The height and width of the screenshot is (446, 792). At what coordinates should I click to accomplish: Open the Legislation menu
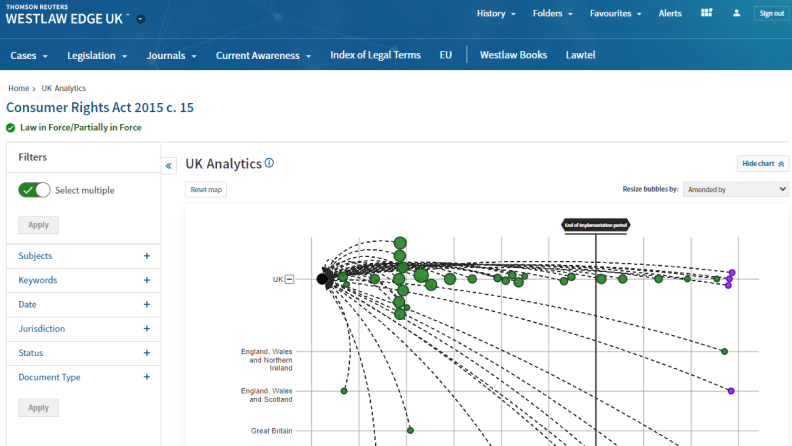(97, 55)
